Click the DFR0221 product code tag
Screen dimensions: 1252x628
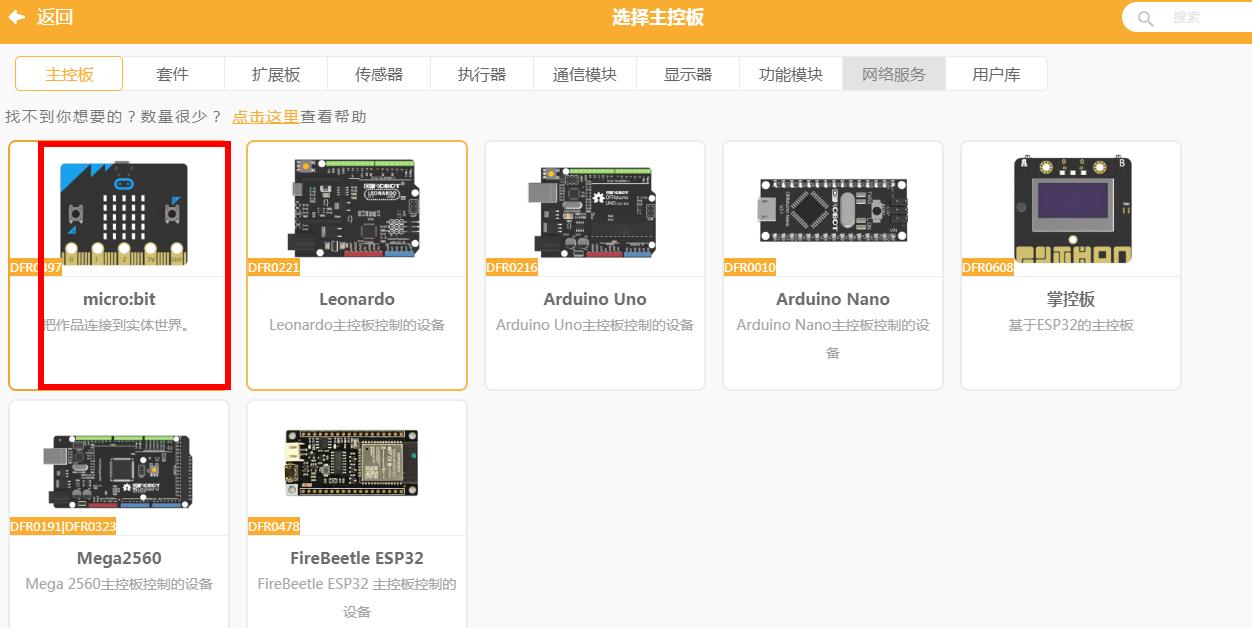[x=274, y=267]
